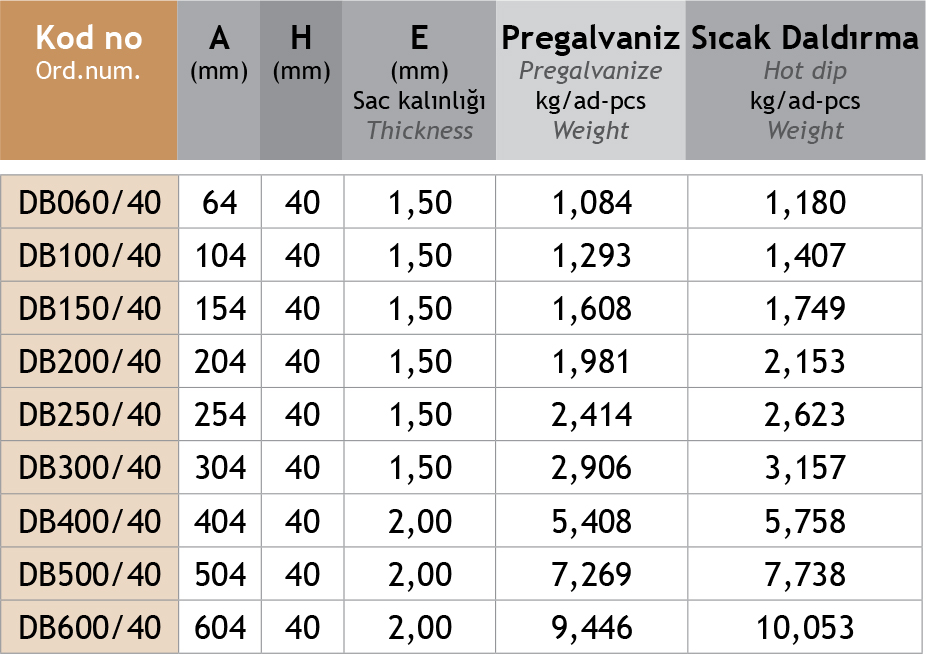The width and height of the screenshot is (926, 654).
Task: Select the 604 value in column A
Action: (x=219, y=628)
